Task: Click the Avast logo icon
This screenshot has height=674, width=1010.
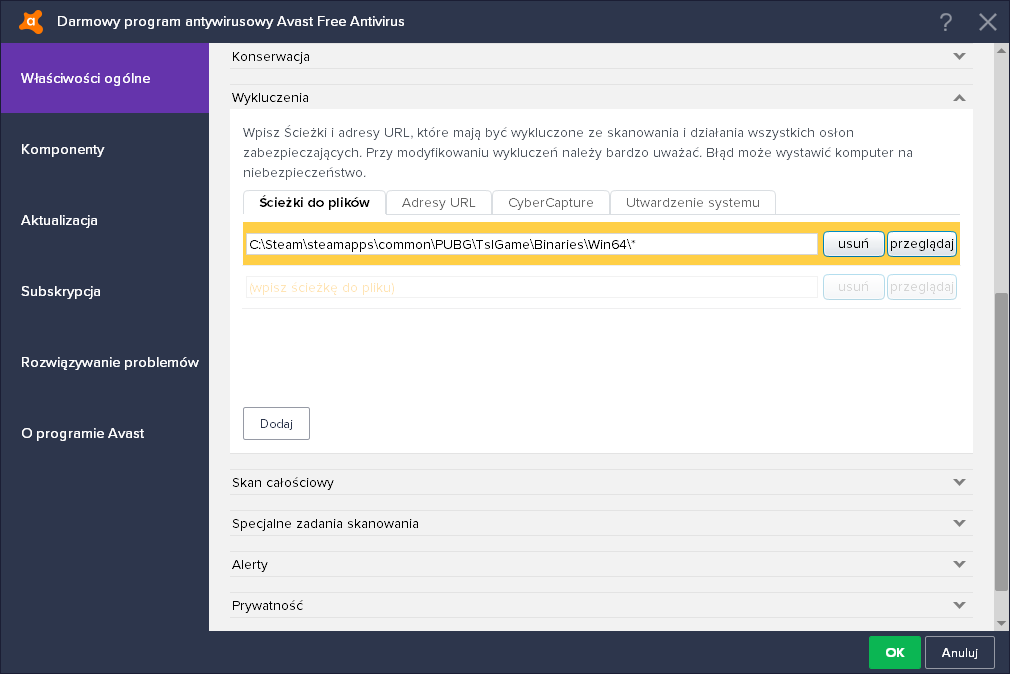Action: coord(31,21)
